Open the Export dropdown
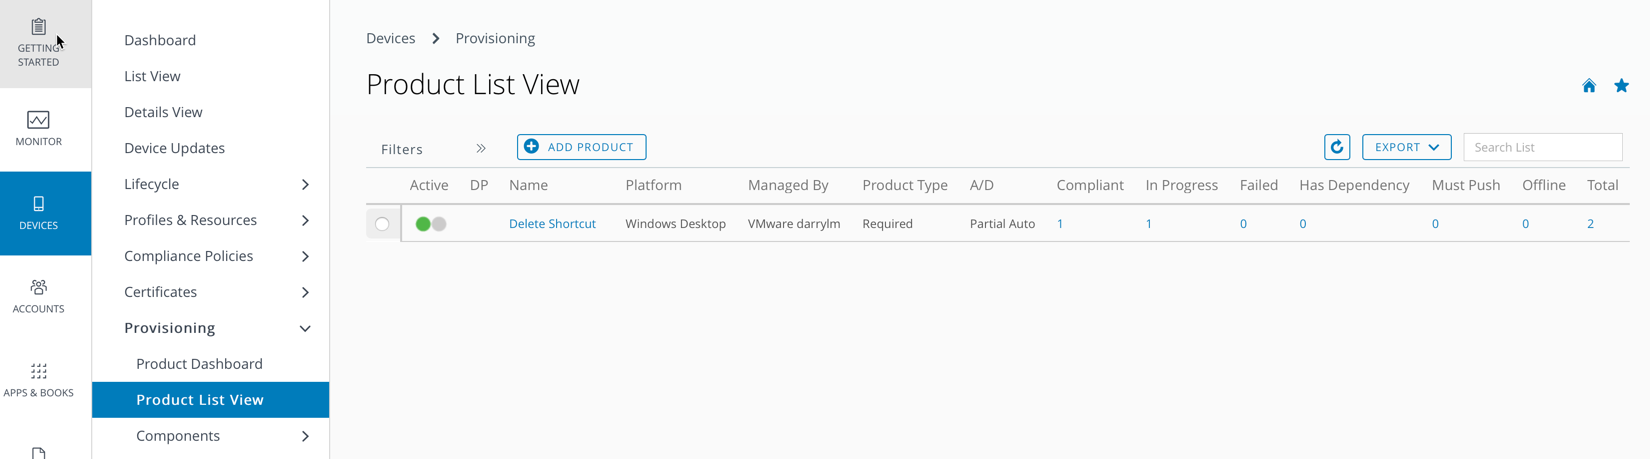Screen dimensions: 1650x459 [1406, 147]
